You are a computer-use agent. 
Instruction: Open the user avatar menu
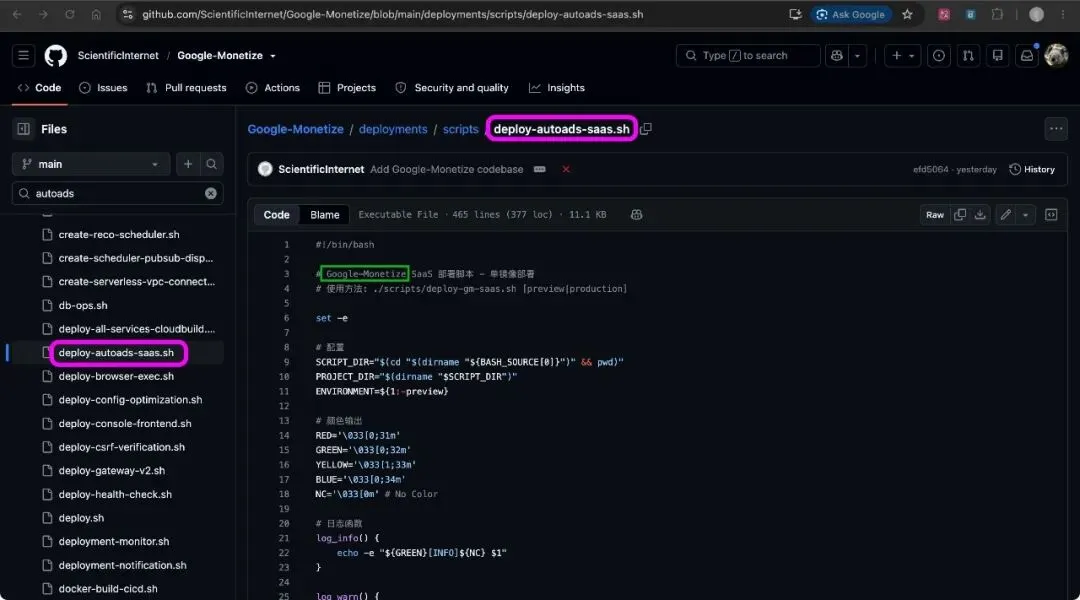click(1056, 55)
